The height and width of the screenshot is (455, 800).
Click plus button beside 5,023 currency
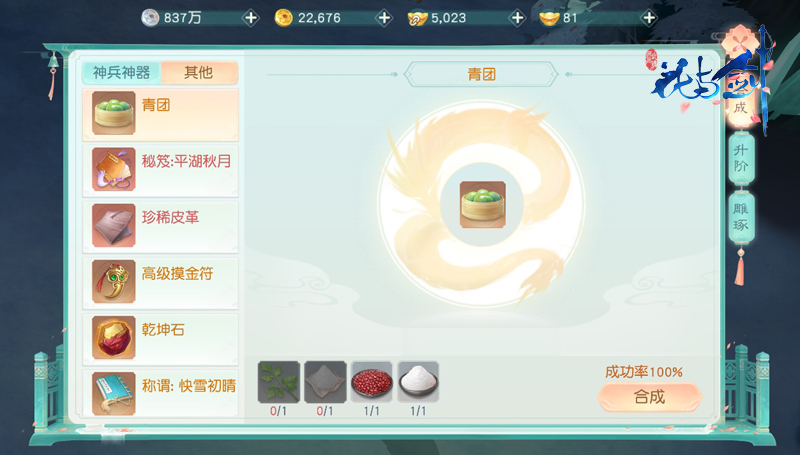(x=517, y=18)
